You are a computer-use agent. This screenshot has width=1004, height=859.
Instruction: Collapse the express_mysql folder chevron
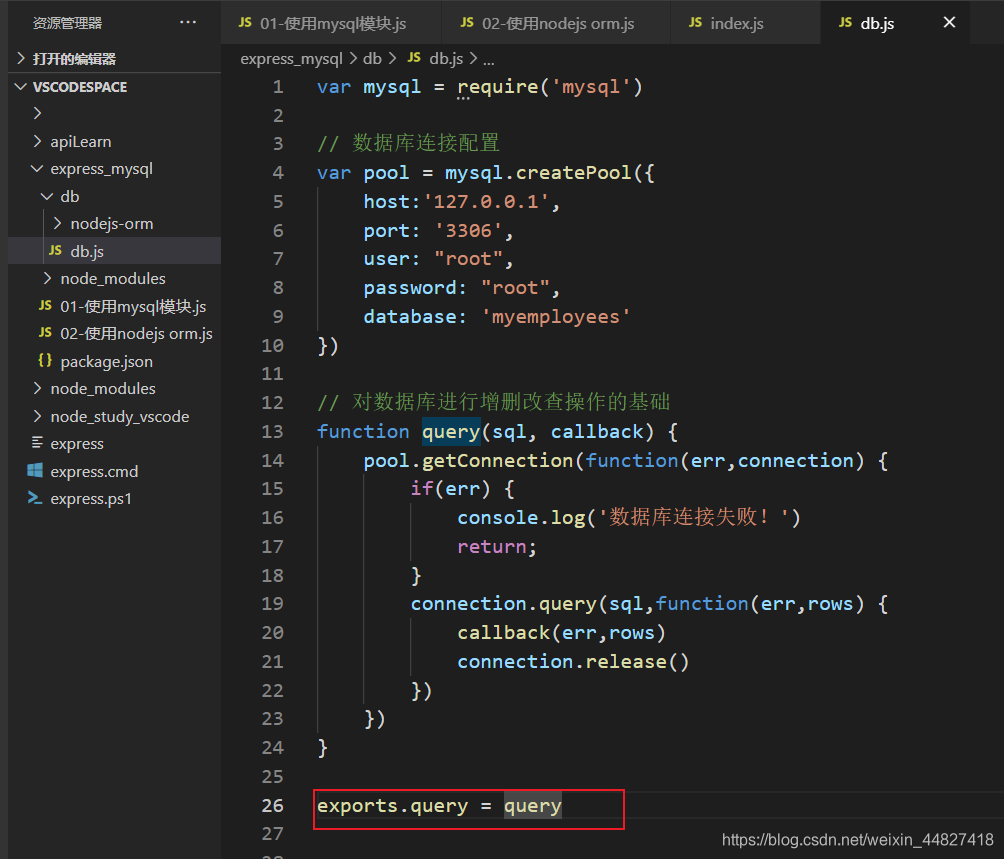pos(37,169)
